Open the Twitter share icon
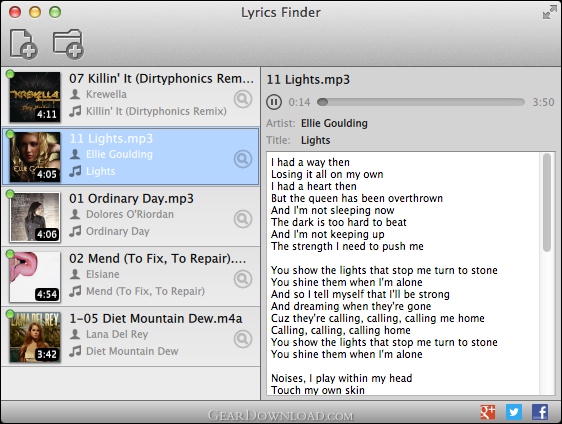 (x=514, y=412)
